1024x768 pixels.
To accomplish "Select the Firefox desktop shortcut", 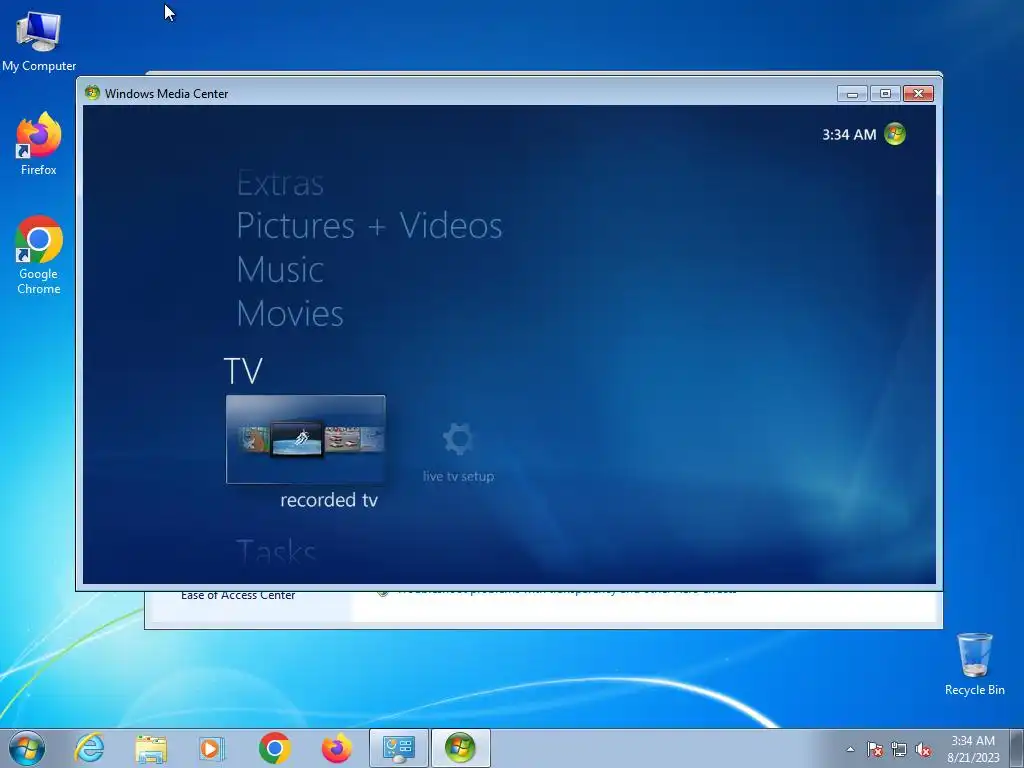I will click(39, 144).
